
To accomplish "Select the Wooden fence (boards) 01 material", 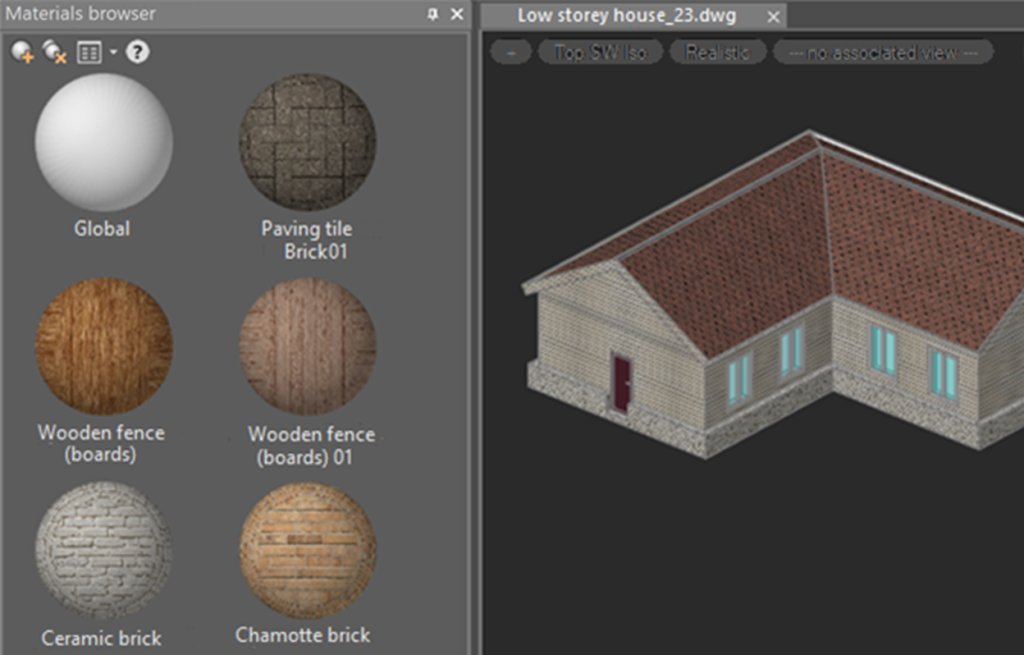I will click(307, 346).
